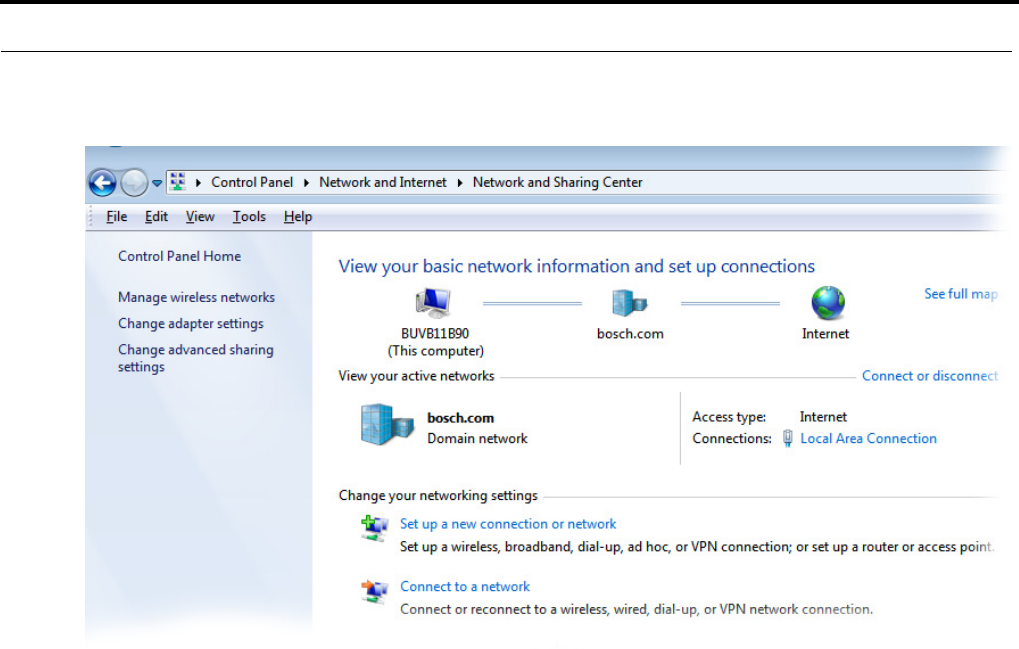Expand breadcrumb arrow after Network and Internet
This screenshot has width=1019, height=649.
click(x=460, y=183)
